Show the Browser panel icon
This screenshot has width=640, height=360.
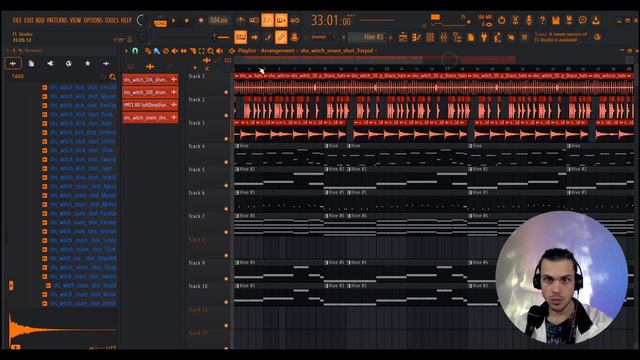pos(457,38)
